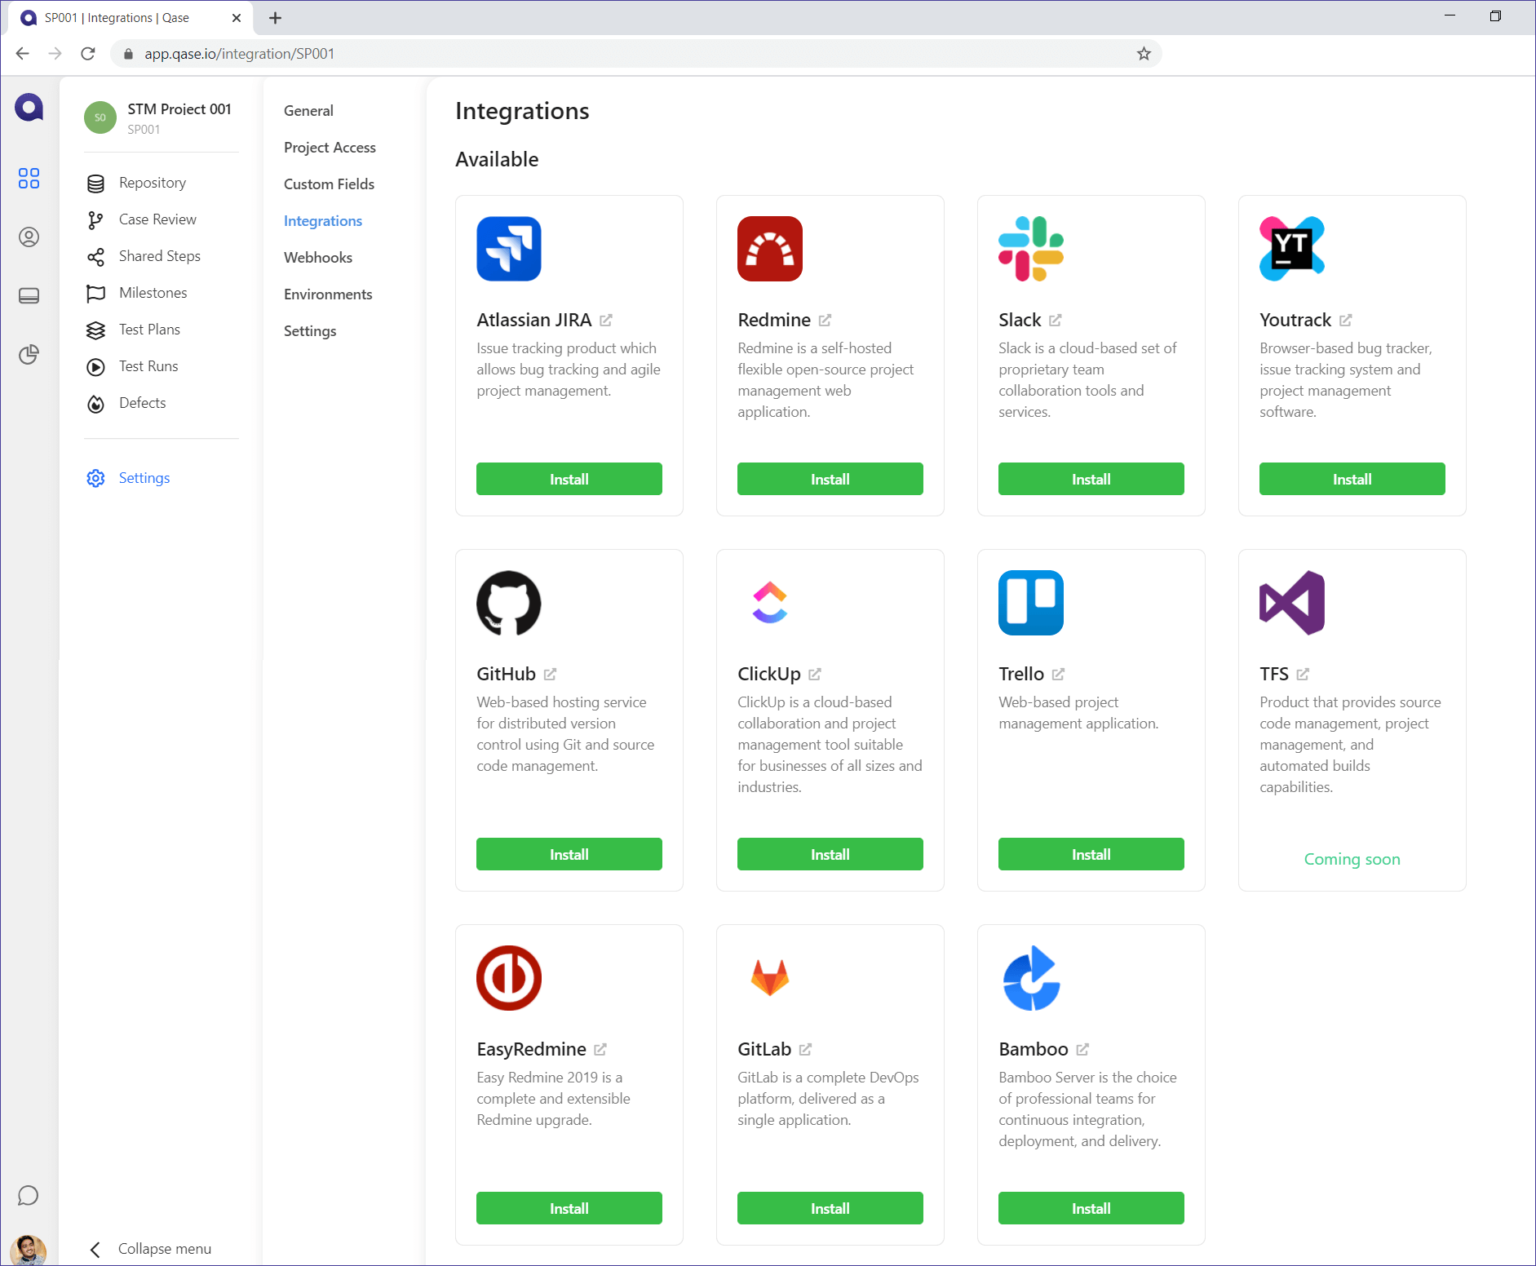Switch to the Custom Fields settings tab
This screenshot has height=1266, width=1536.
[329, 184]
